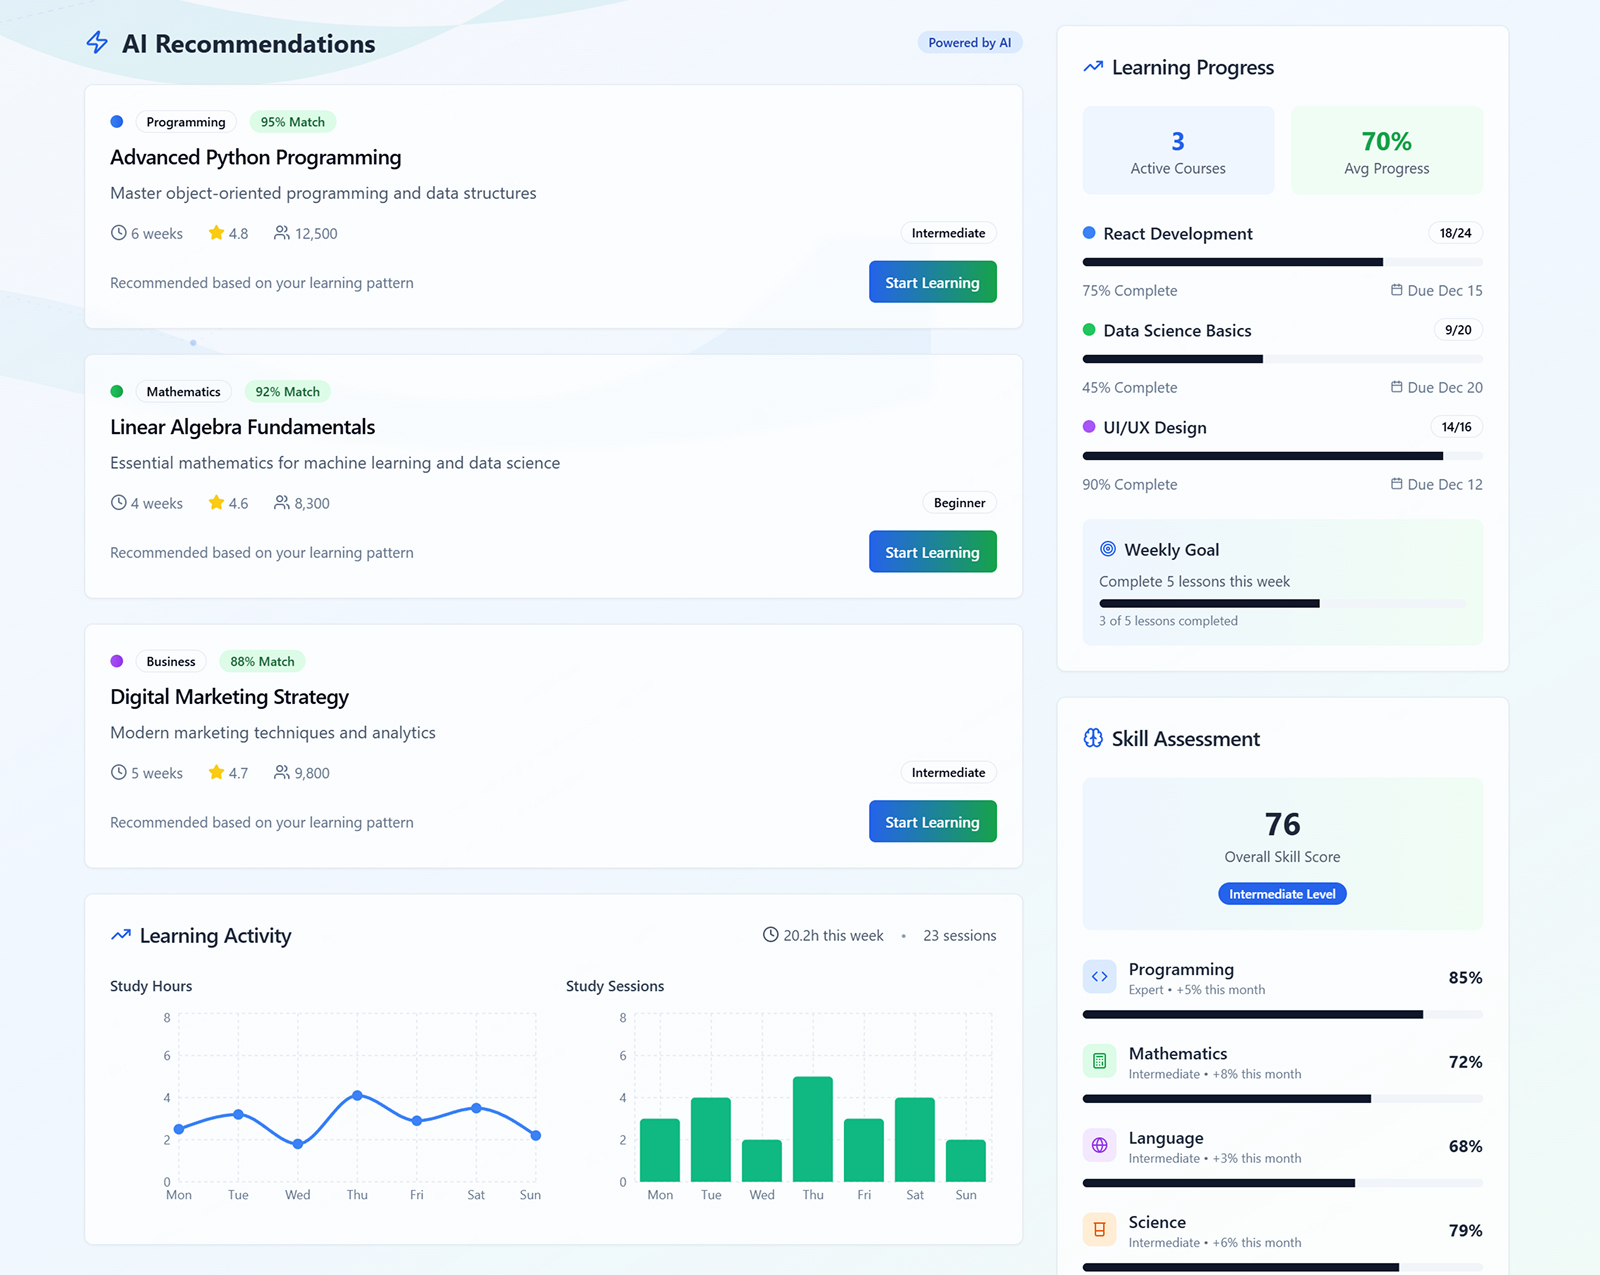Click the clock icon next to 20.2h this week

pos(770,935)
